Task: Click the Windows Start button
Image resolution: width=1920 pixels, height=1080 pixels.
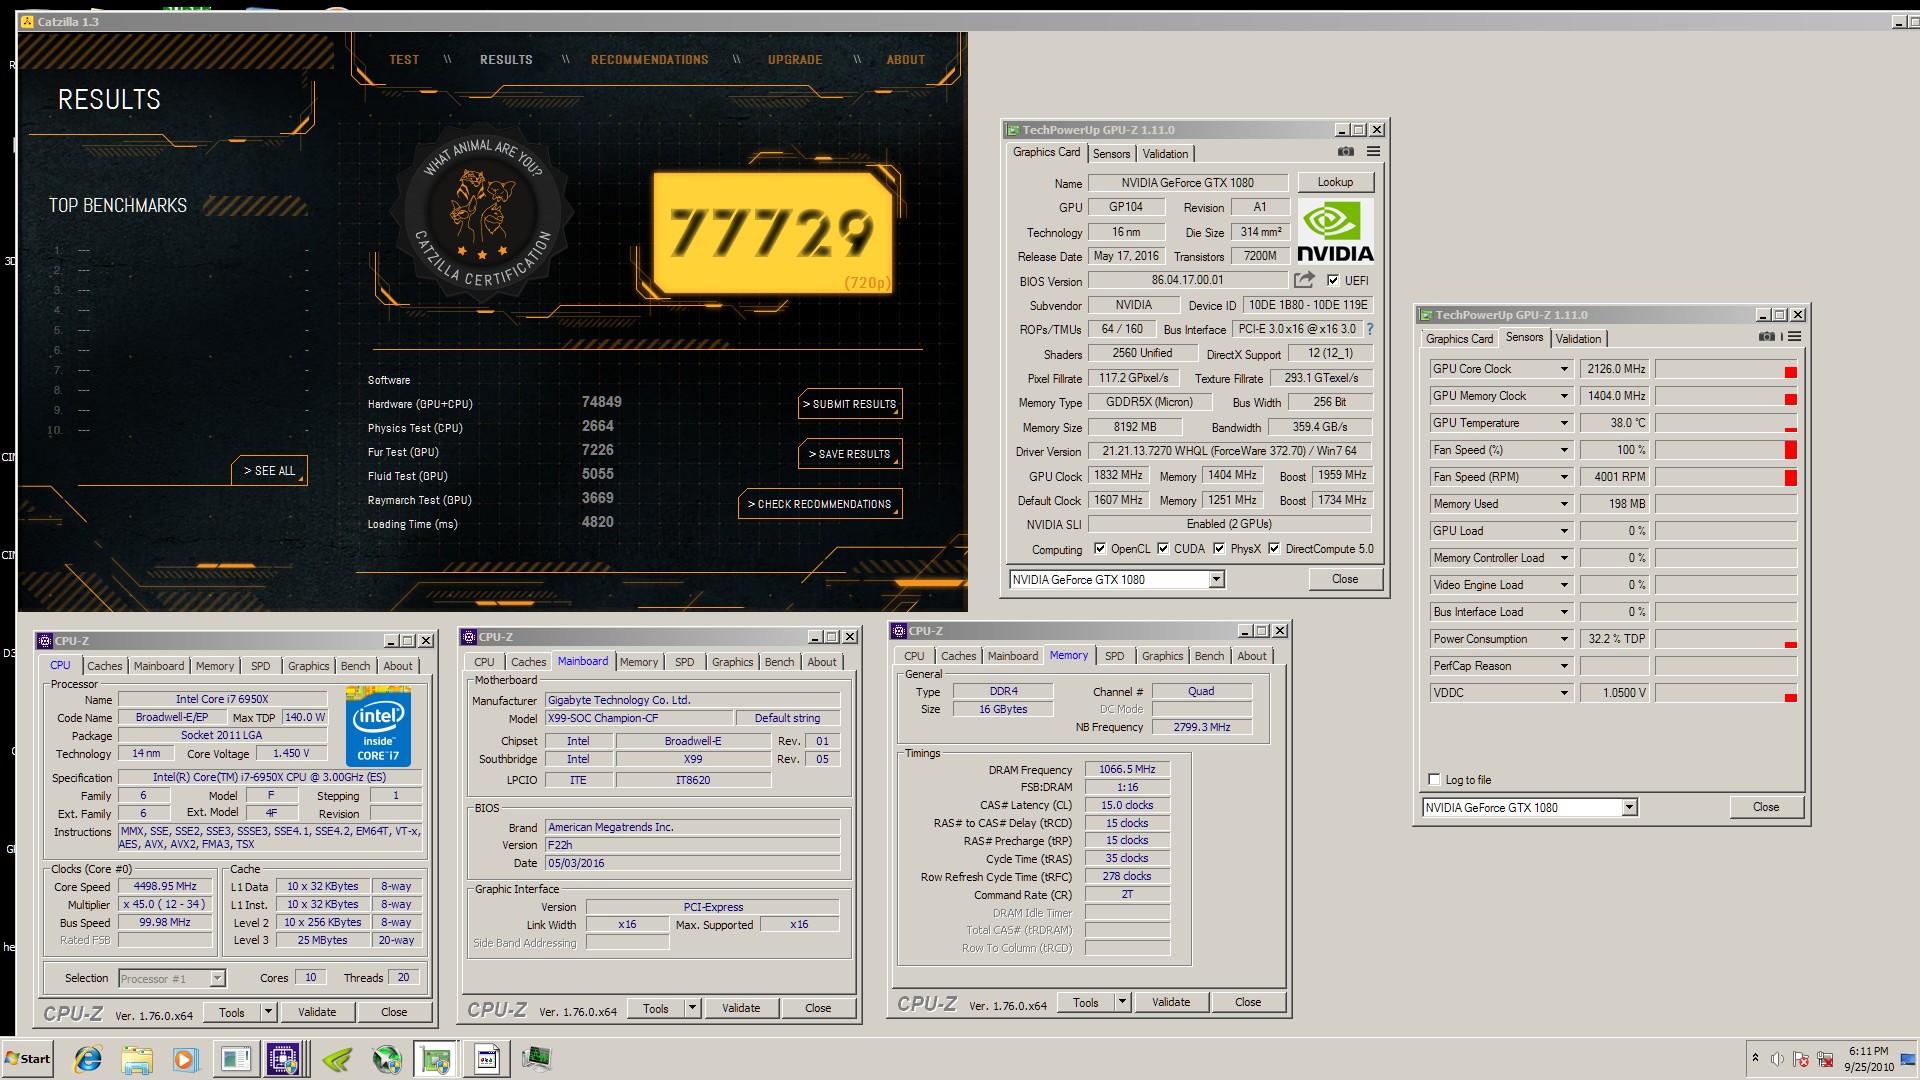Action: click(x=28, y=1059)
